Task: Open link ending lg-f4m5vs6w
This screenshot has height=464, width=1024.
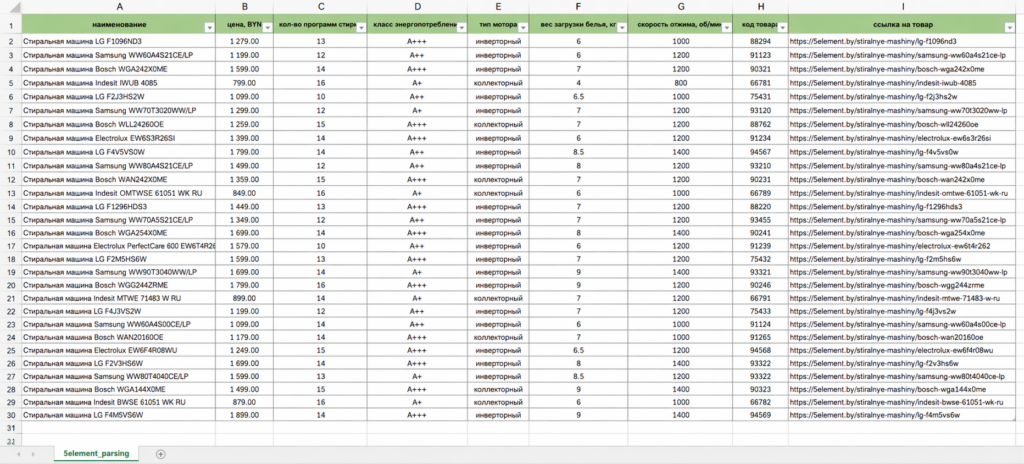Action: tap(874, 414)
